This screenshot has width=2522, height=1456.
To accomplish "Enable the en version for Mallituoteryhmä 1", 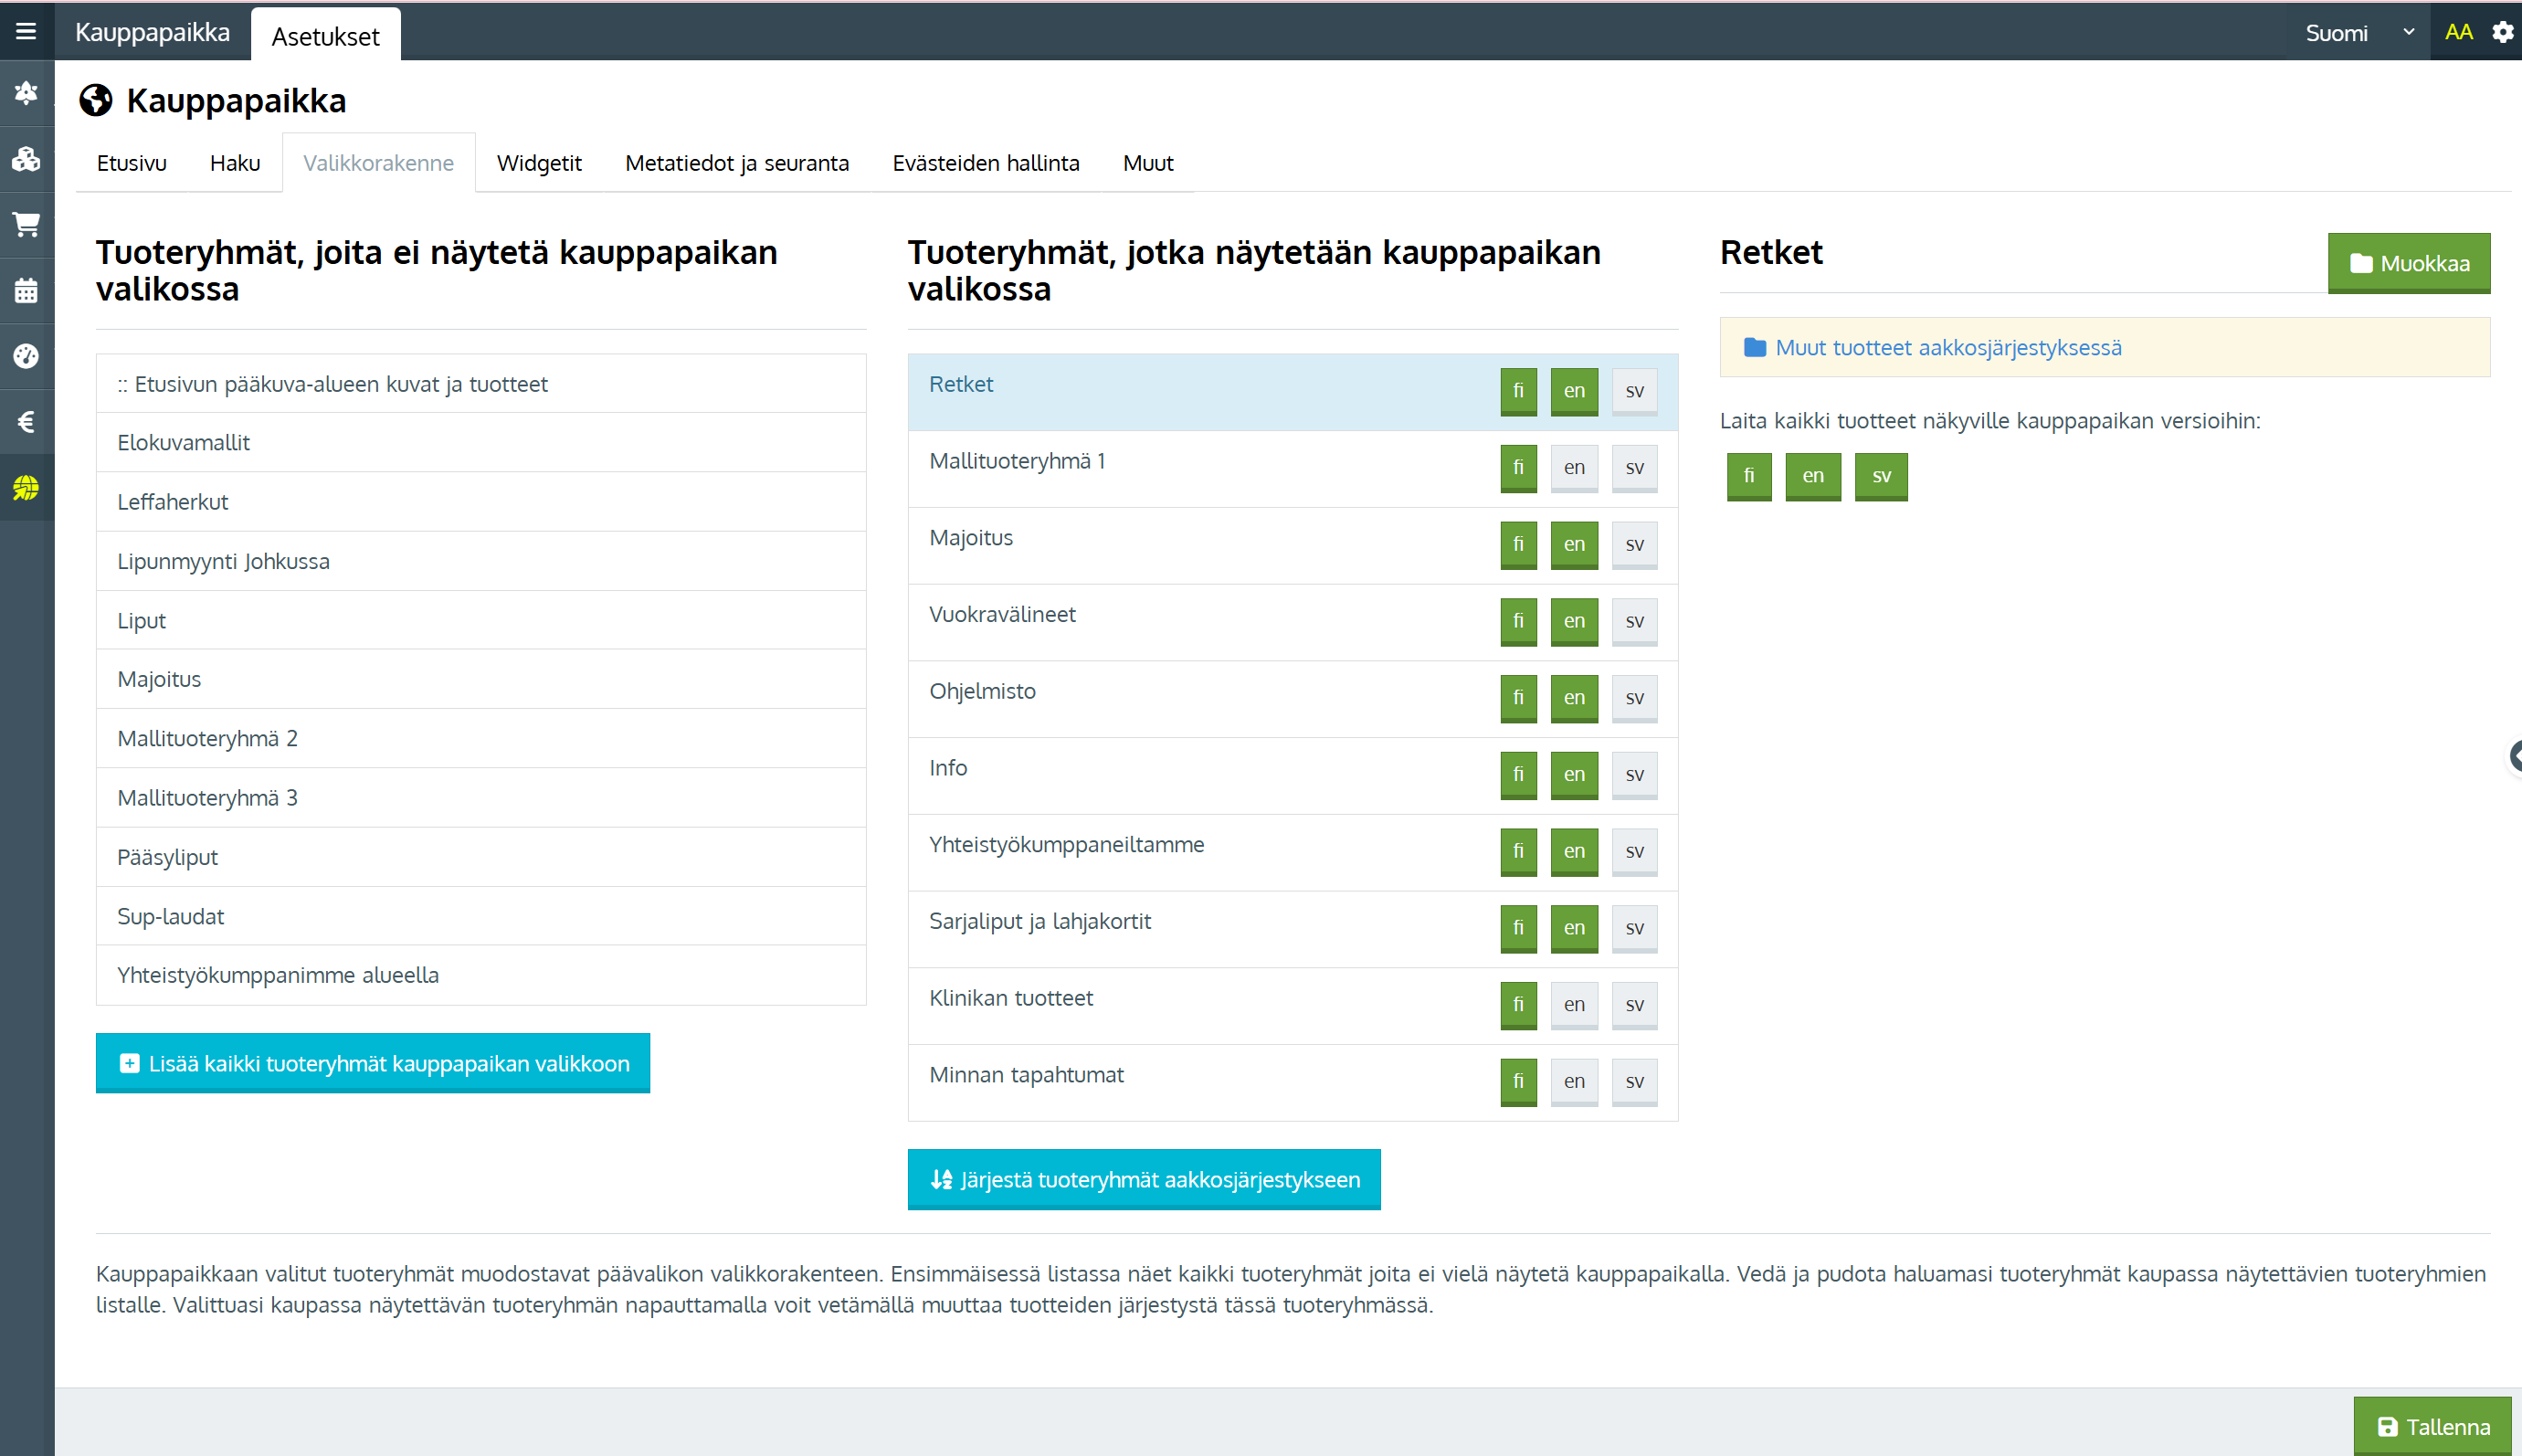I will click(x=1574, y=467).
